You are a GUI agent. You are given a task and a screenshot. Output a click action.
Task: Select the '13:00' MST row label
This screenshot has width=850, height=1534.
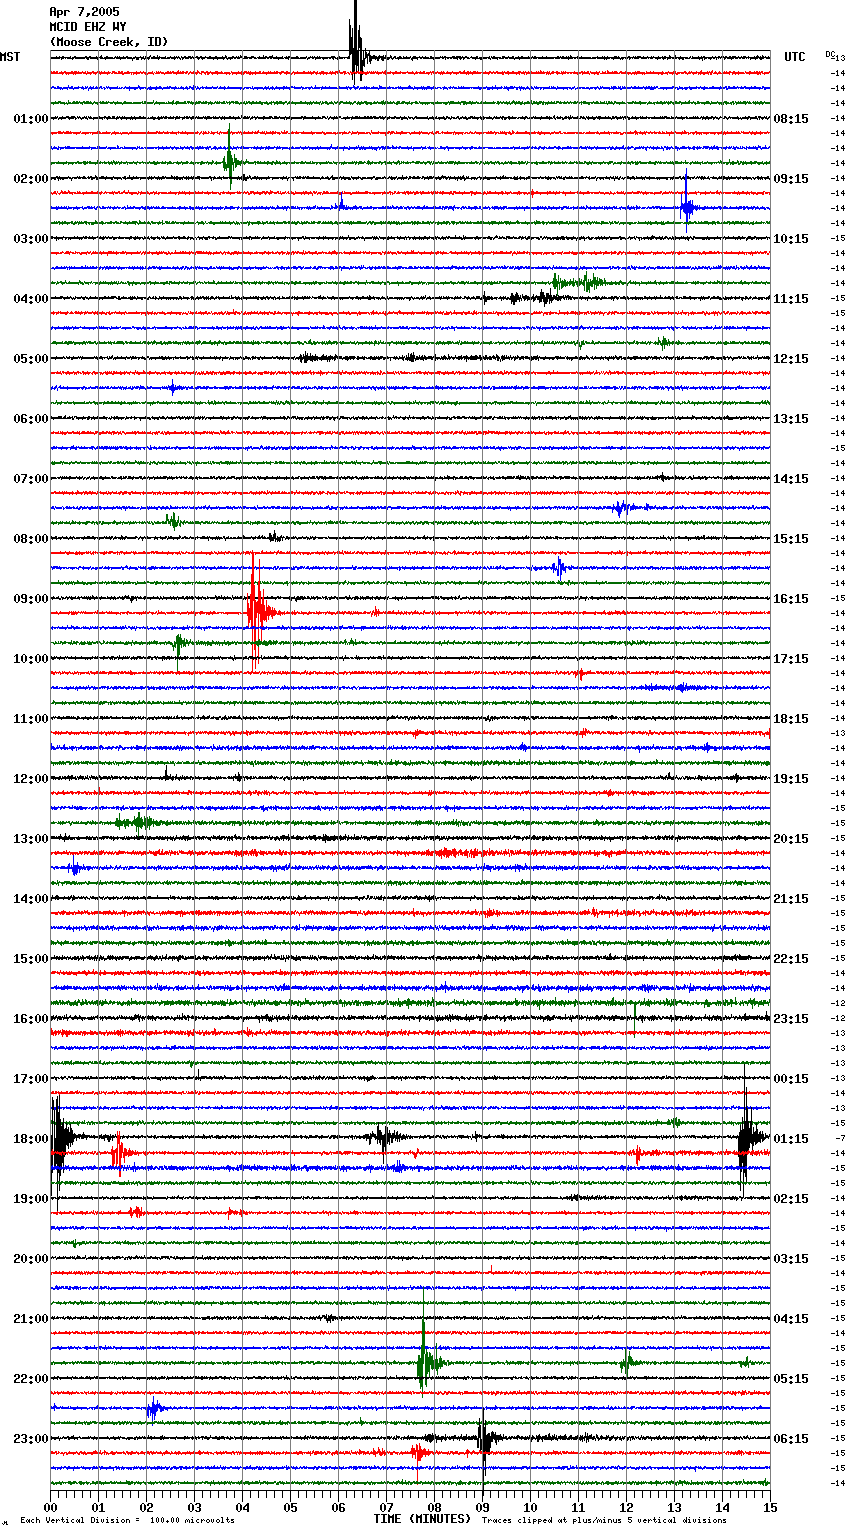(31, 839)
